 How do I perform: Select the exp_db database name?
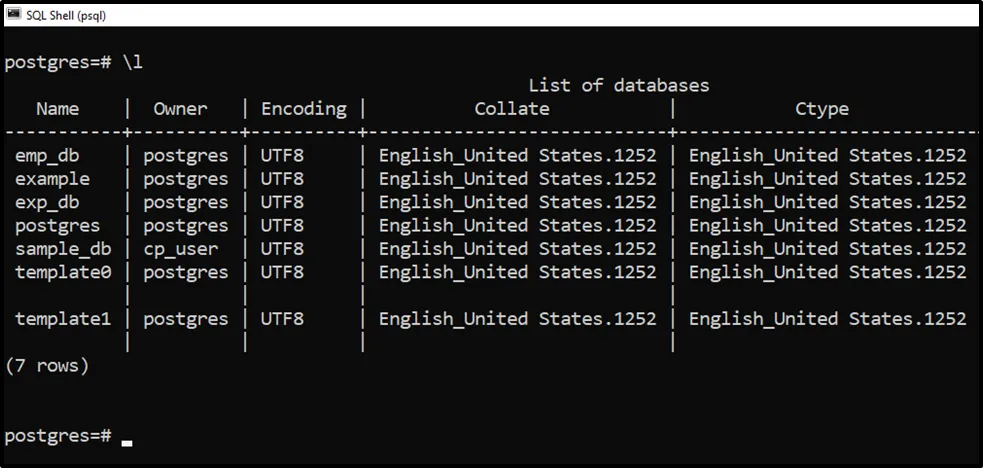click(x=47, y=202)
